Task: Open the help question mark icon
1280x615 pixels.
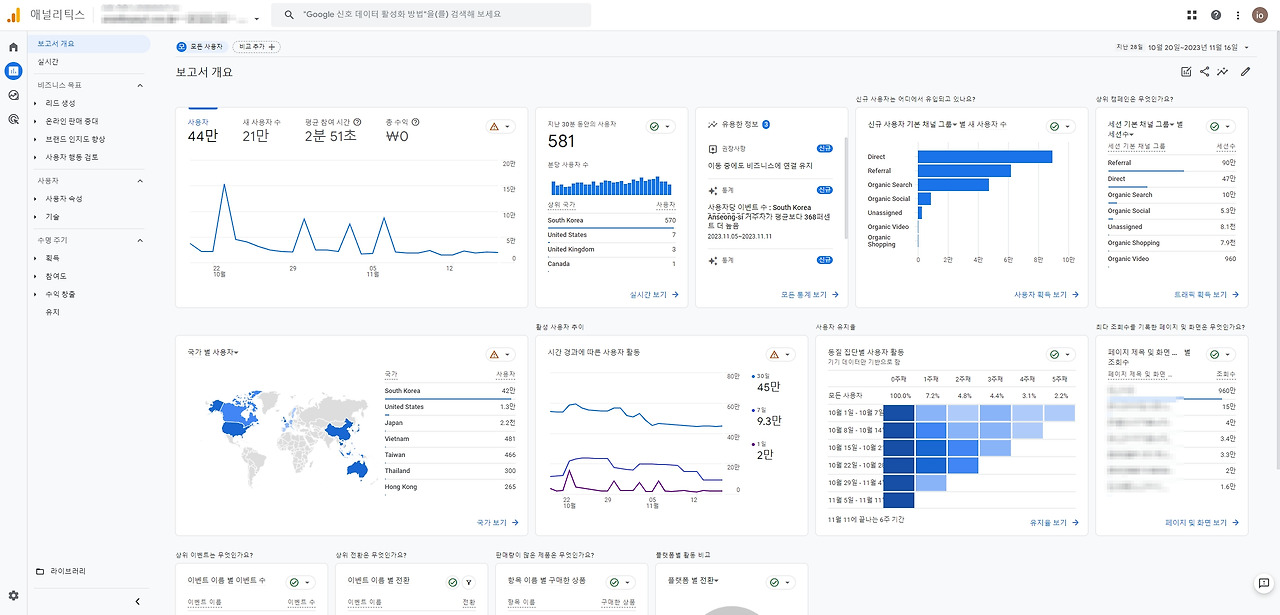Action: pos(1216,15)
